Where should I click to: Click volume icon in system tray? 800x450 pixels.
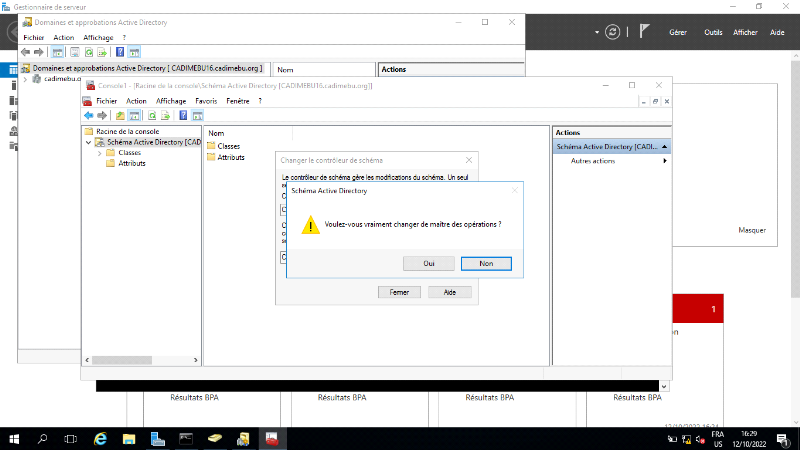(700, 439)
